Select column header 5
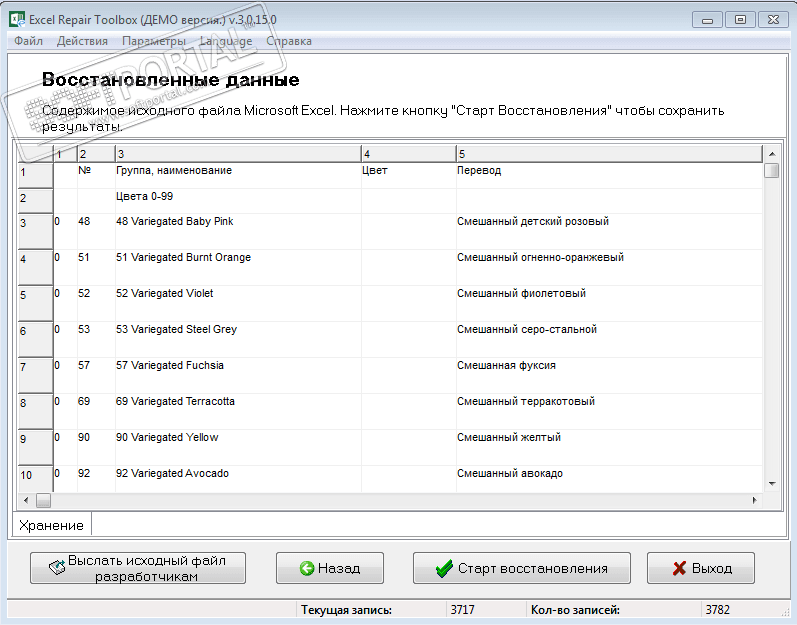The image size is (797, 625). (609, 154)
